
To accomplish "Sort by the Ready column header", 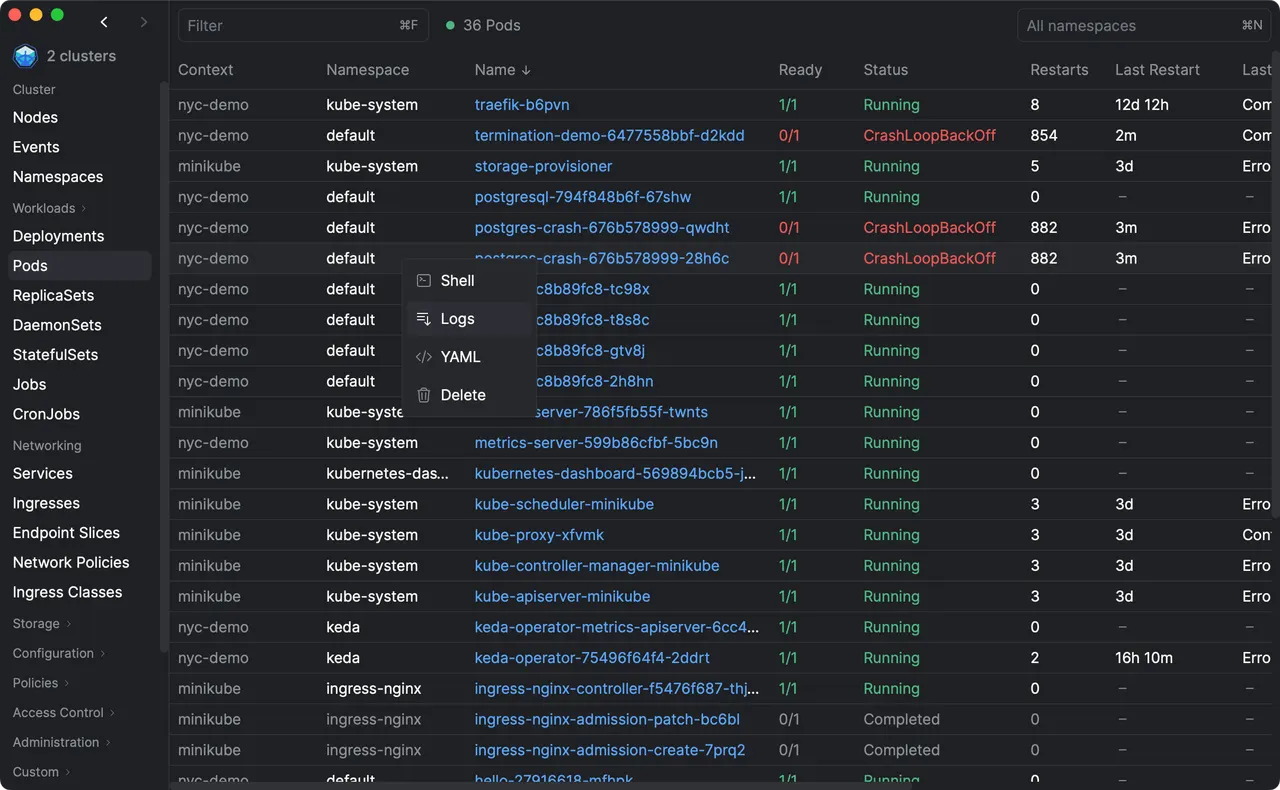I will tap(800, 70).
